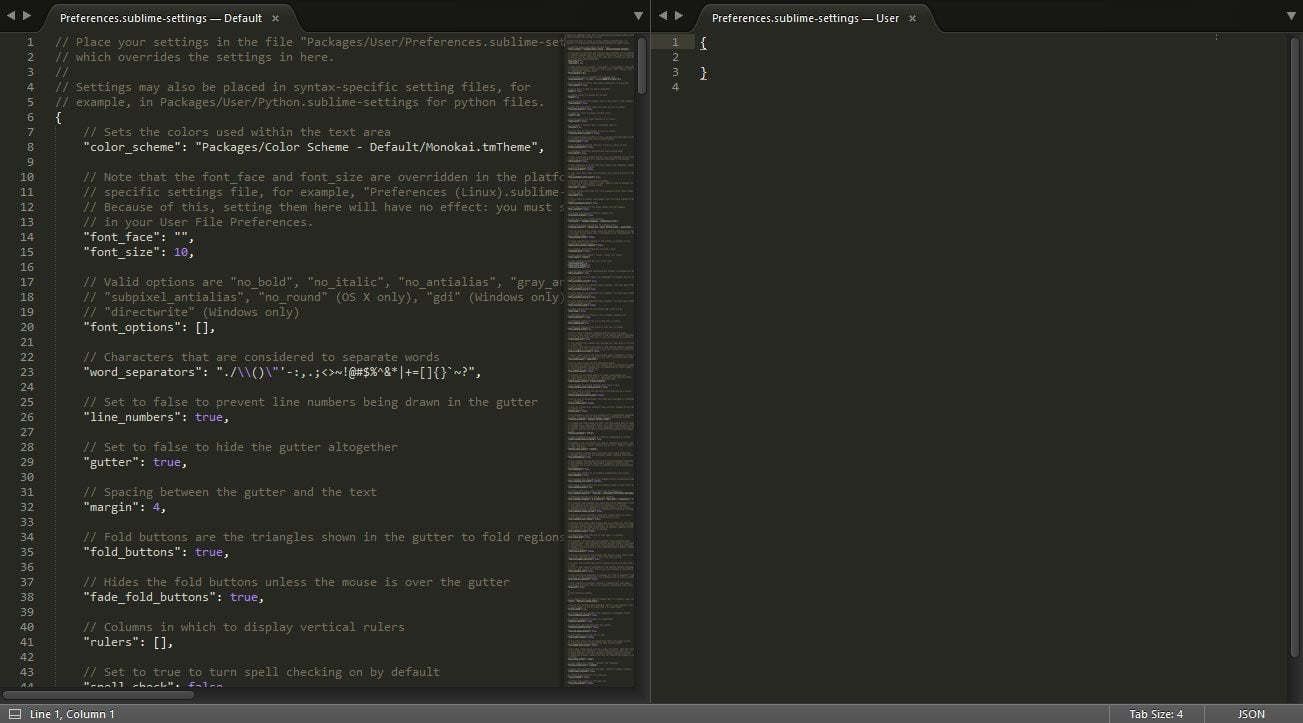
Task: Open the right pane tab list dropdown
Action: 1290,16
